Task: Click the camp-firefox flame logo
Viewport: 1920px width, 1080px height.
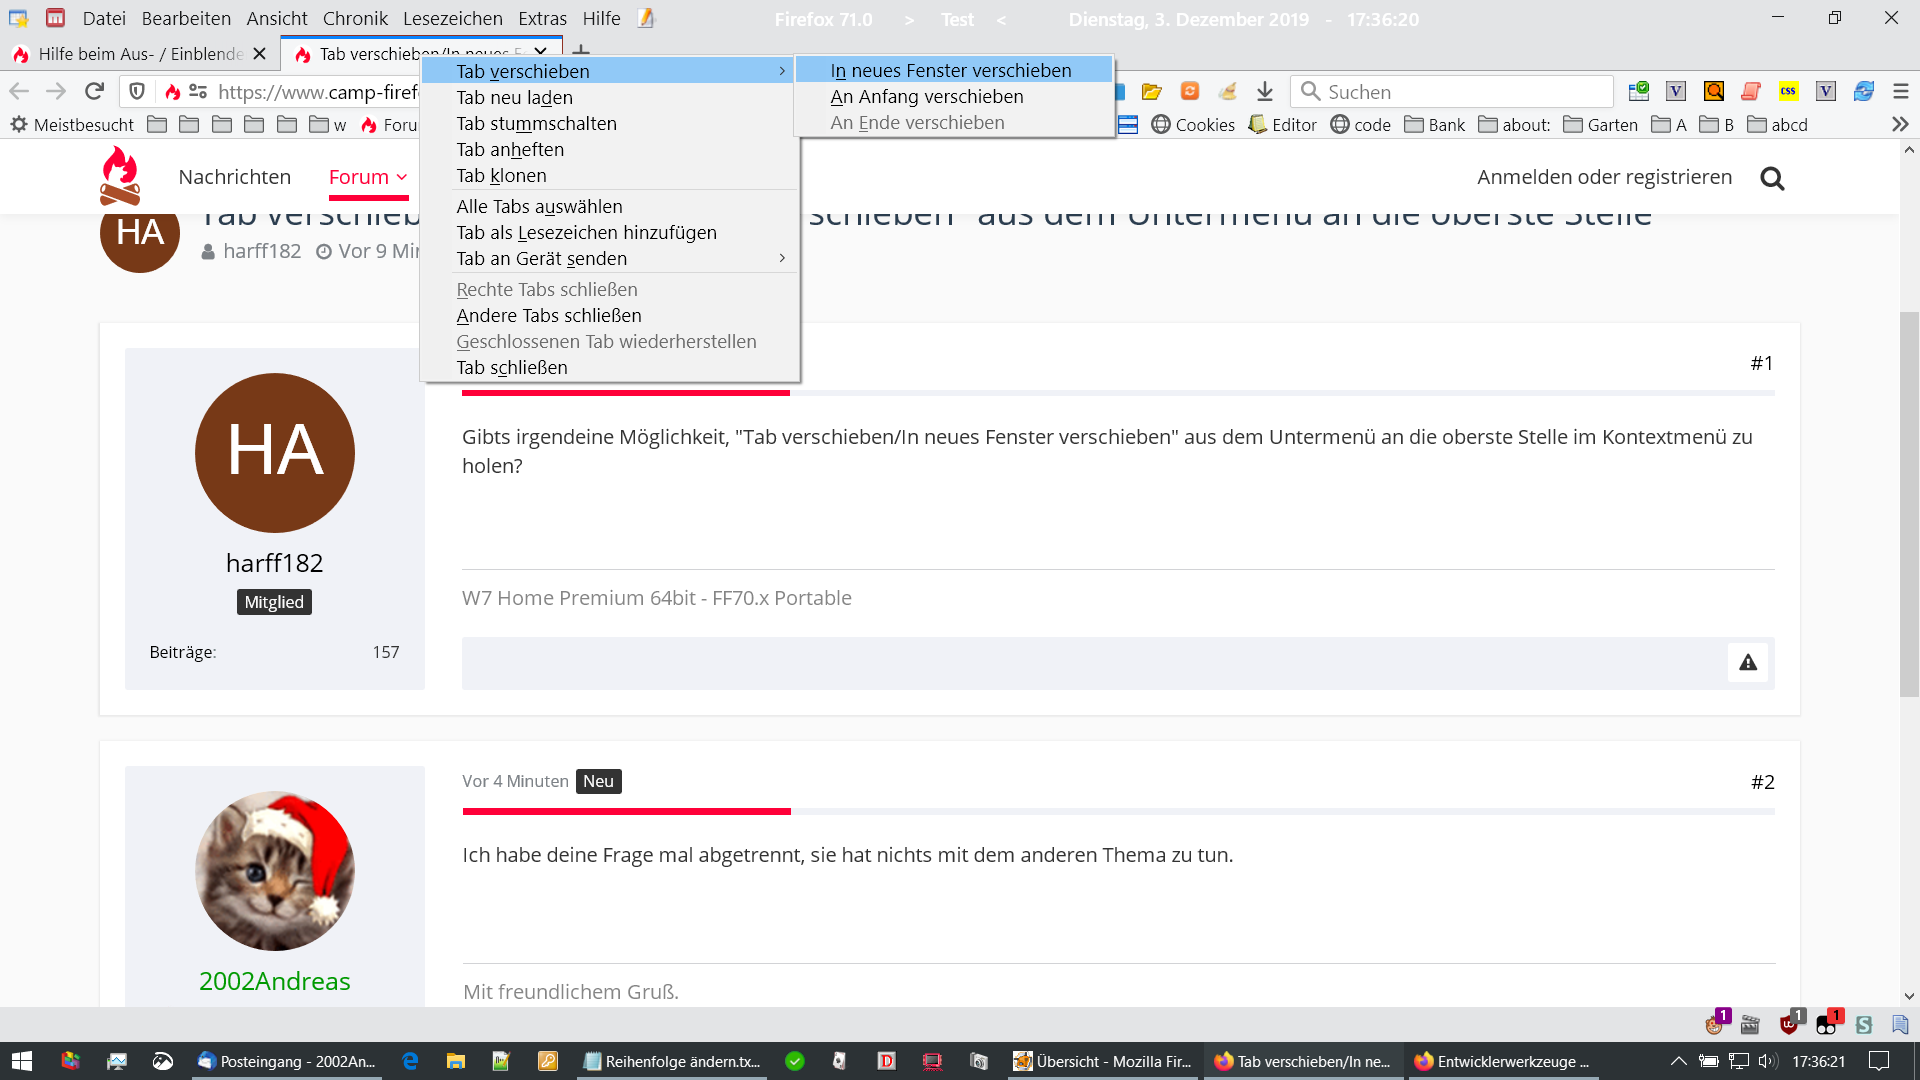Action: [120, 176]
